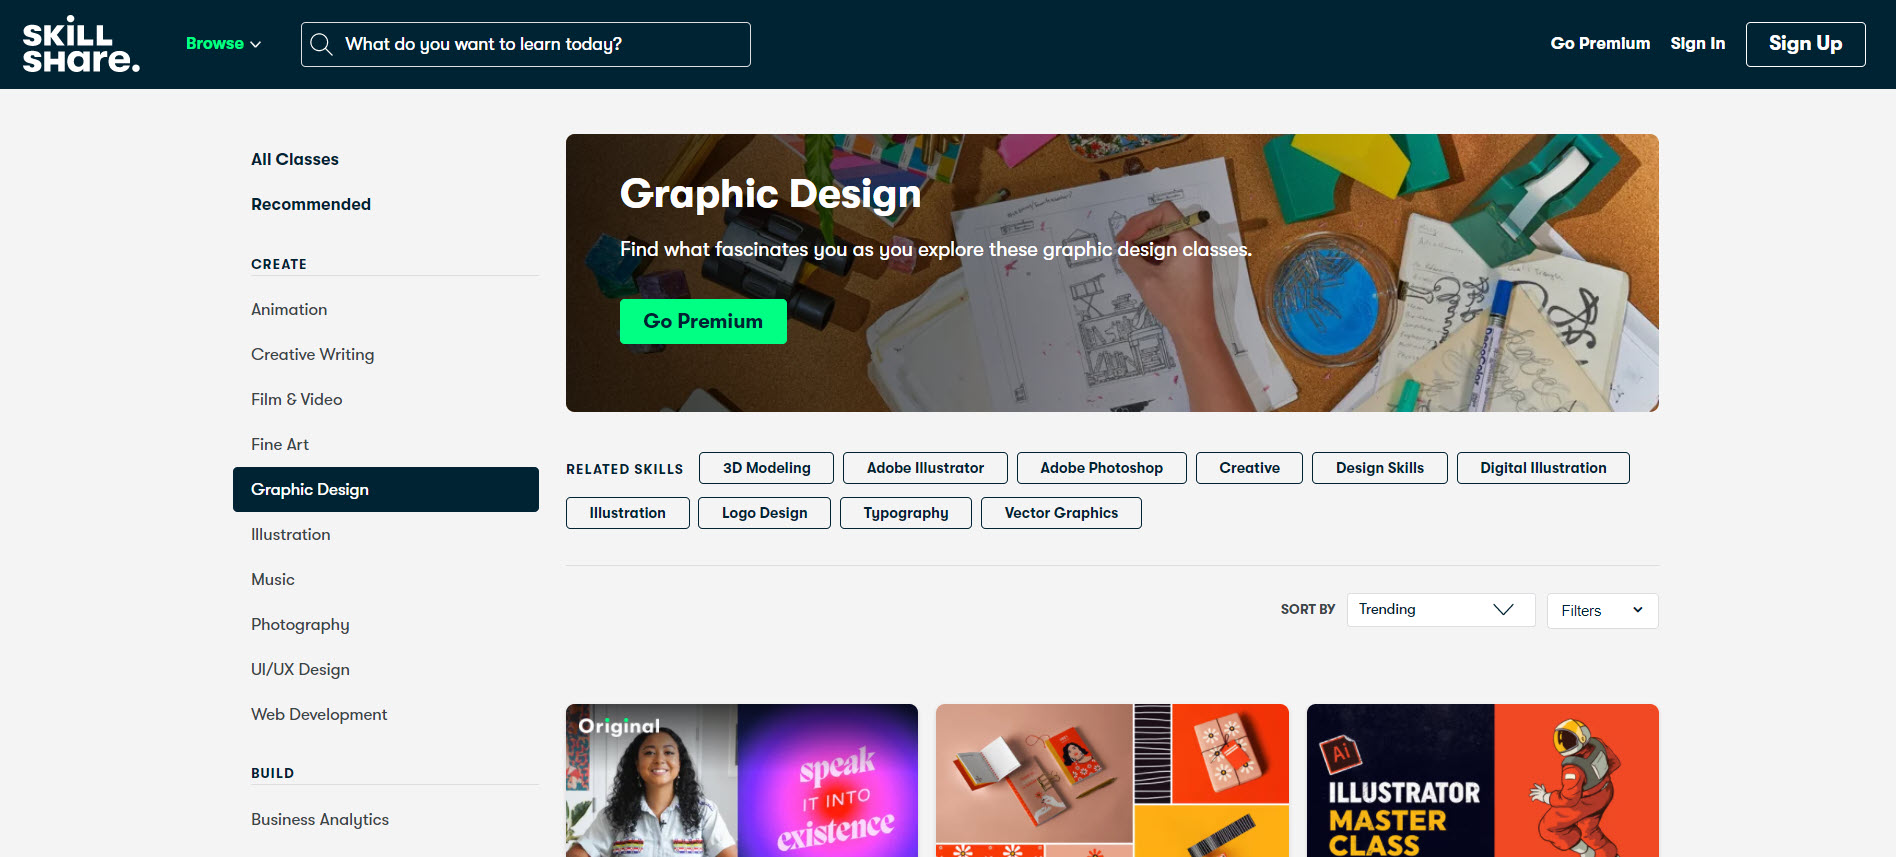The image size is (1896, 857).
Task: Click the Browse chevron arrow
Action: [x=255, y=44]
